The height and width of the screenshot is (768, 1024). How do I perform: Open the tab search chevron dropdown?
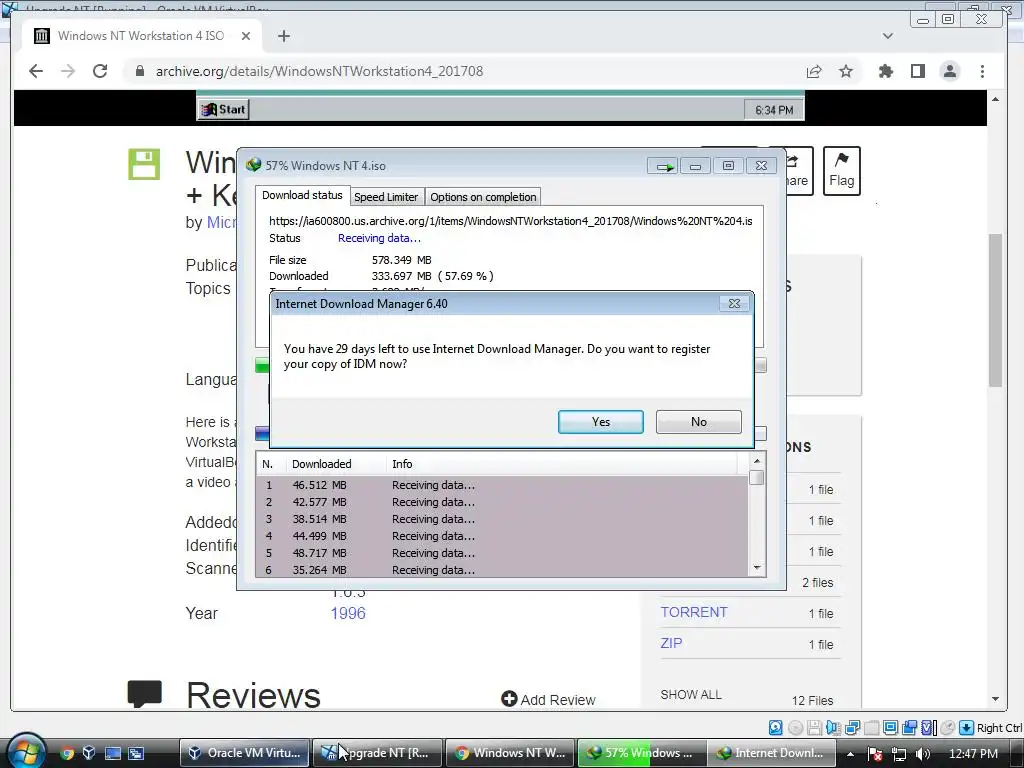coord(888,36)
